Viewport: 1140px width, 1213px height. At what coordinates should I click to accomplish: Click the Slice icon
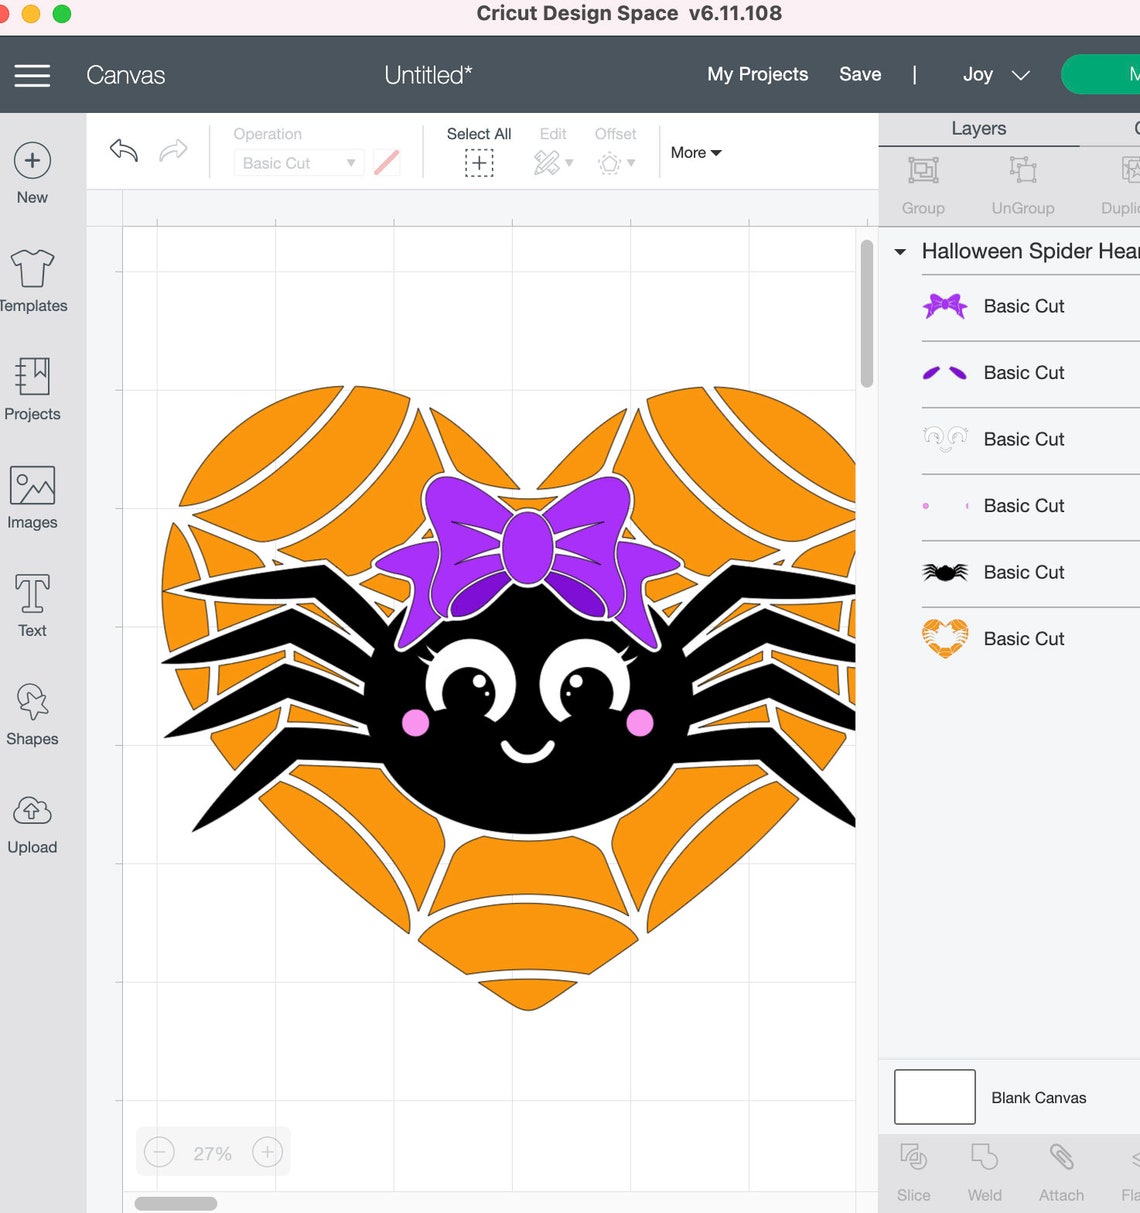point(913,1170)
